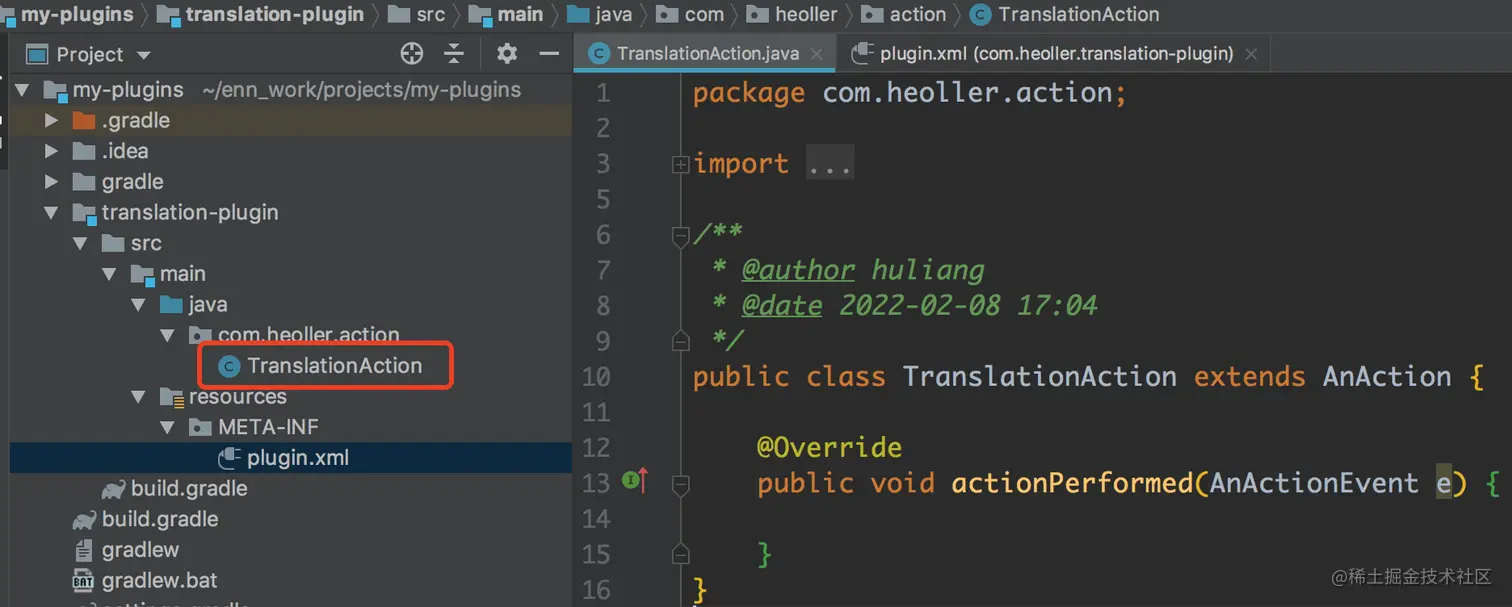This screenshot has width=1512, height=607.
Task: Collapse the src folder
Action: click(x=81, y=243)
